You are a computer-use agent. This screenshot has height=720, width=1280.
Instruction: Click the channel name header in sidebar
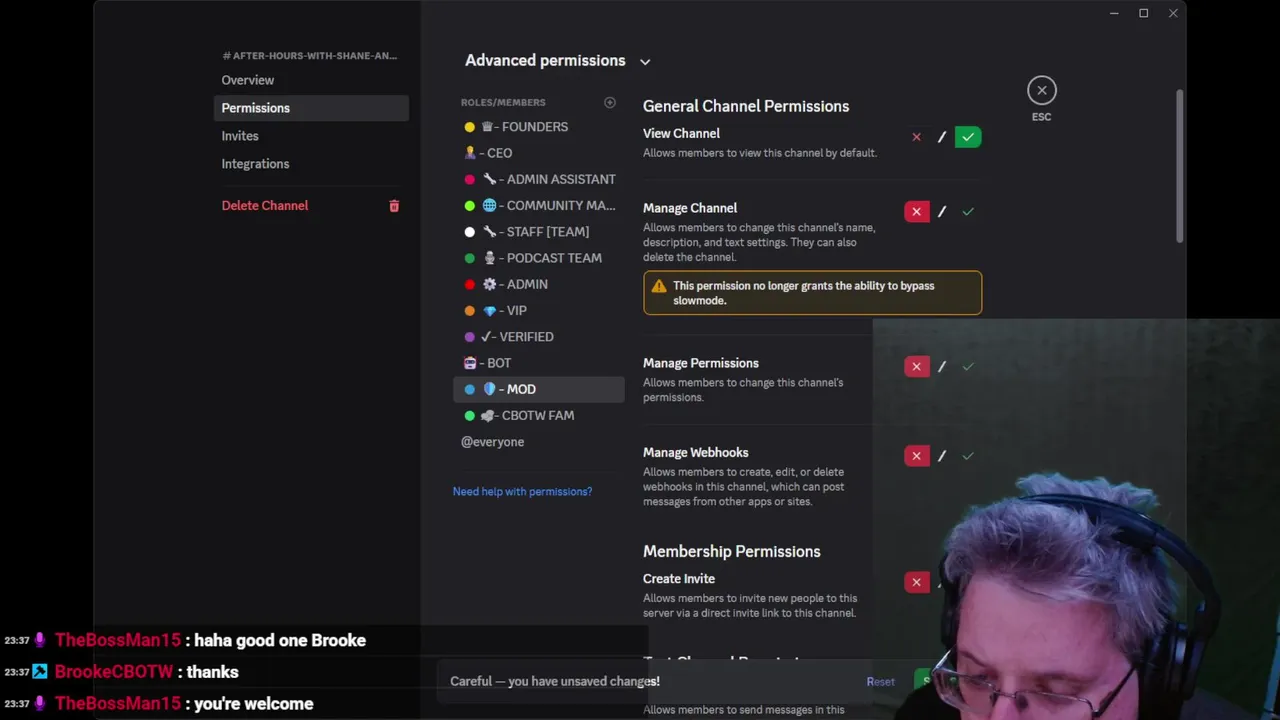click(309, 56)
